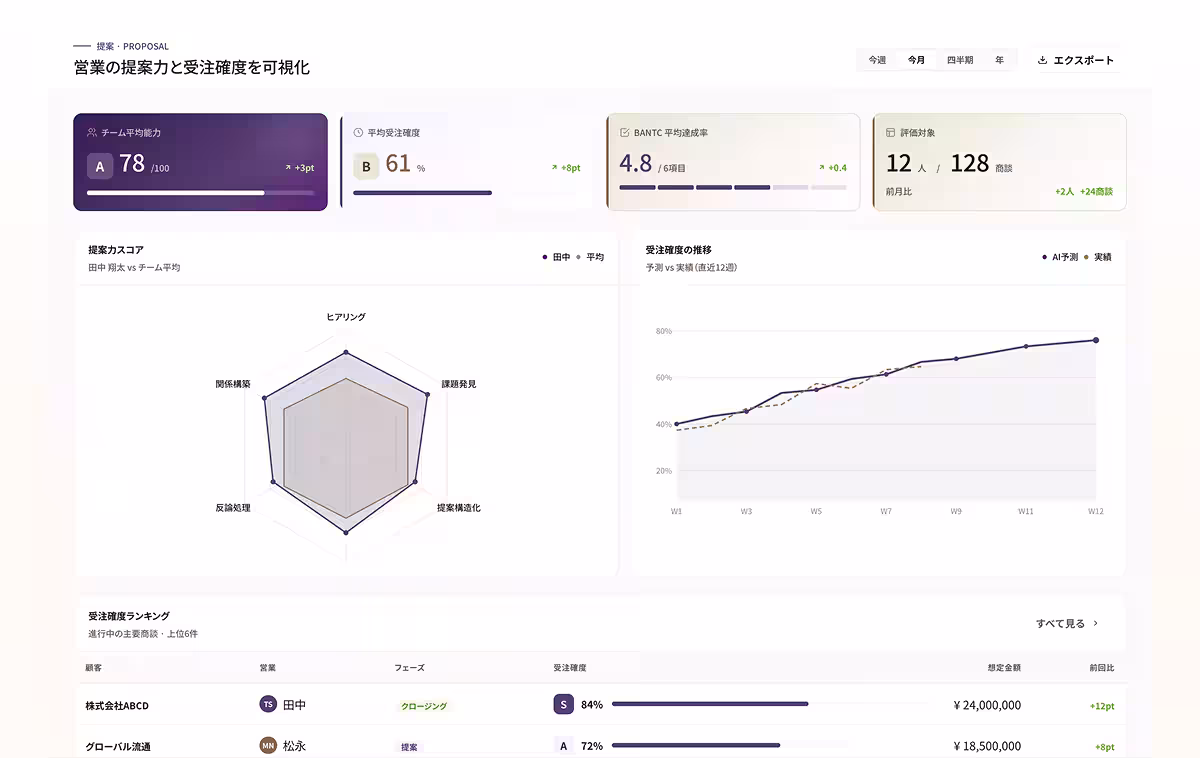Open the グローバル流通 customer row
Screen dimensions: 1200x758
coord(603,744)
